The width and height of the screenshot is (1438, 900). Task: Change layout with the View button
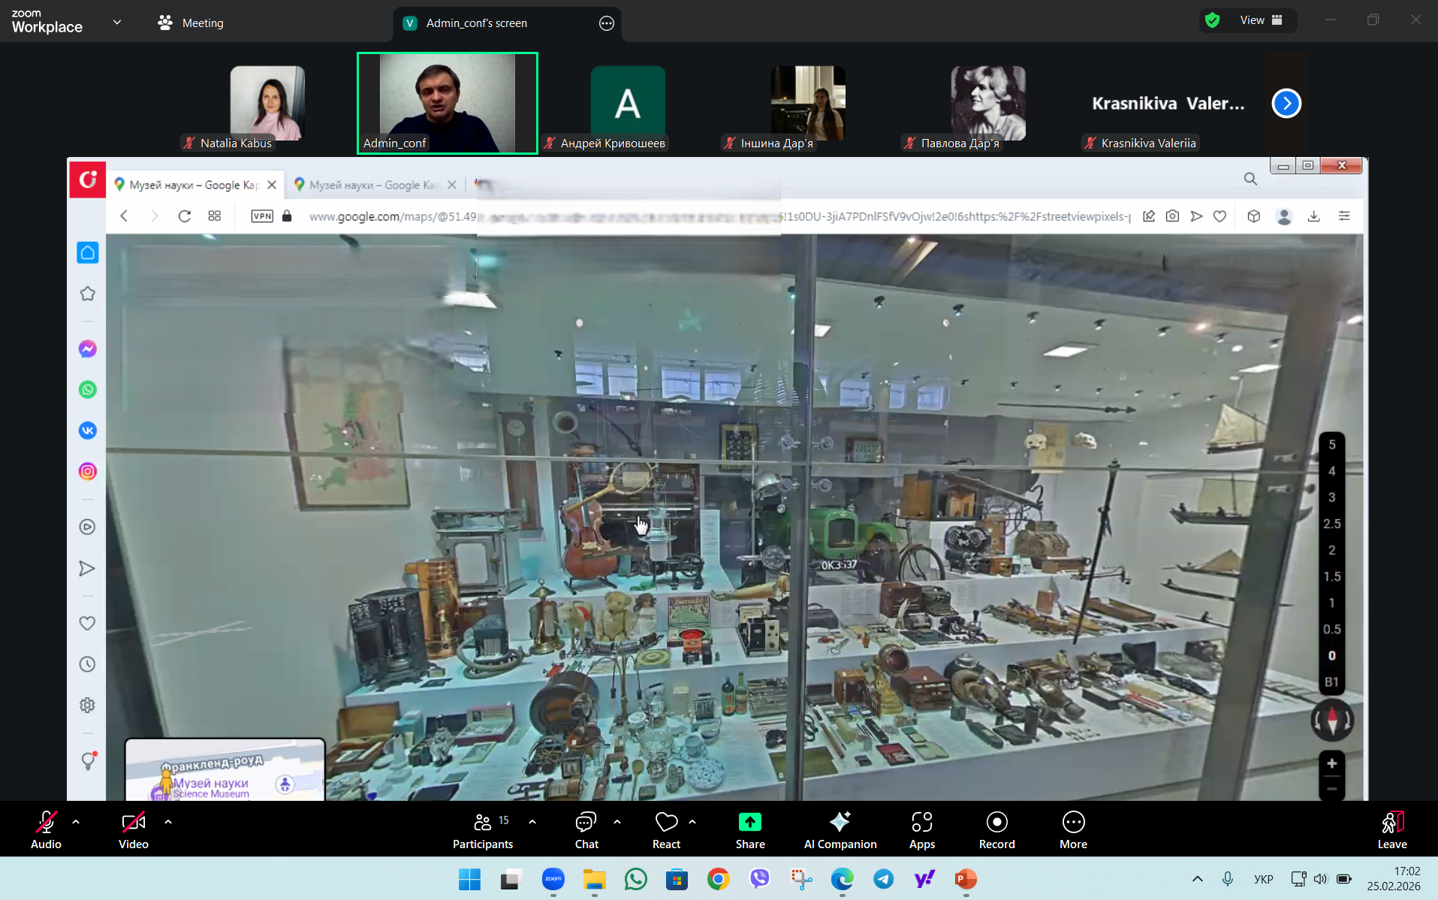pyautogui.click(x=1260, y=21)
